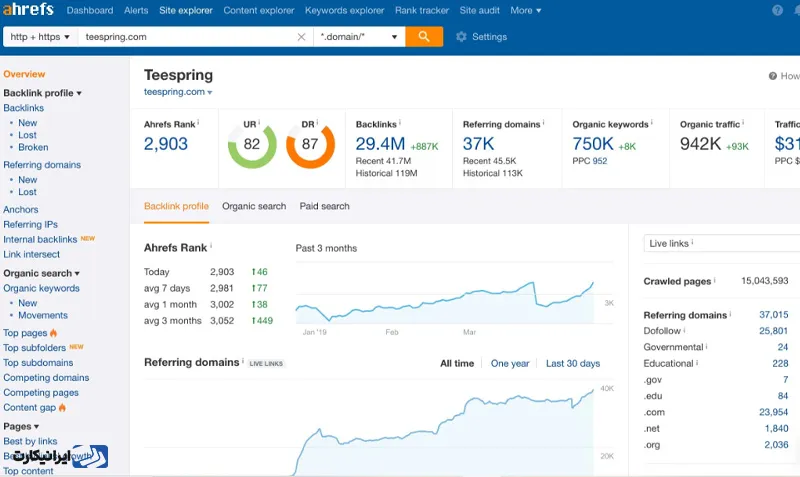The height and width of the screenshot is (477, 800).
Task: Open Settings via the gear icon
Action: point(461,37)
